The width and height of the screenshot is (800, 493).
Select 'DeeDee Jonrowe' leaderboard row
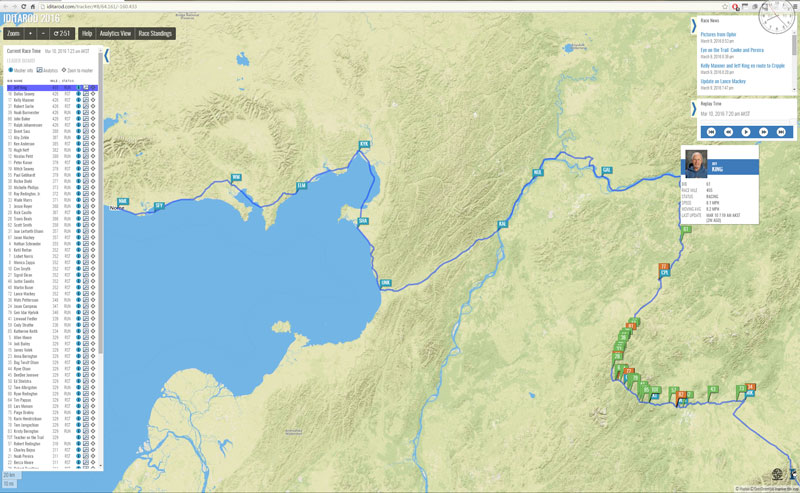[x=52, y=375]
